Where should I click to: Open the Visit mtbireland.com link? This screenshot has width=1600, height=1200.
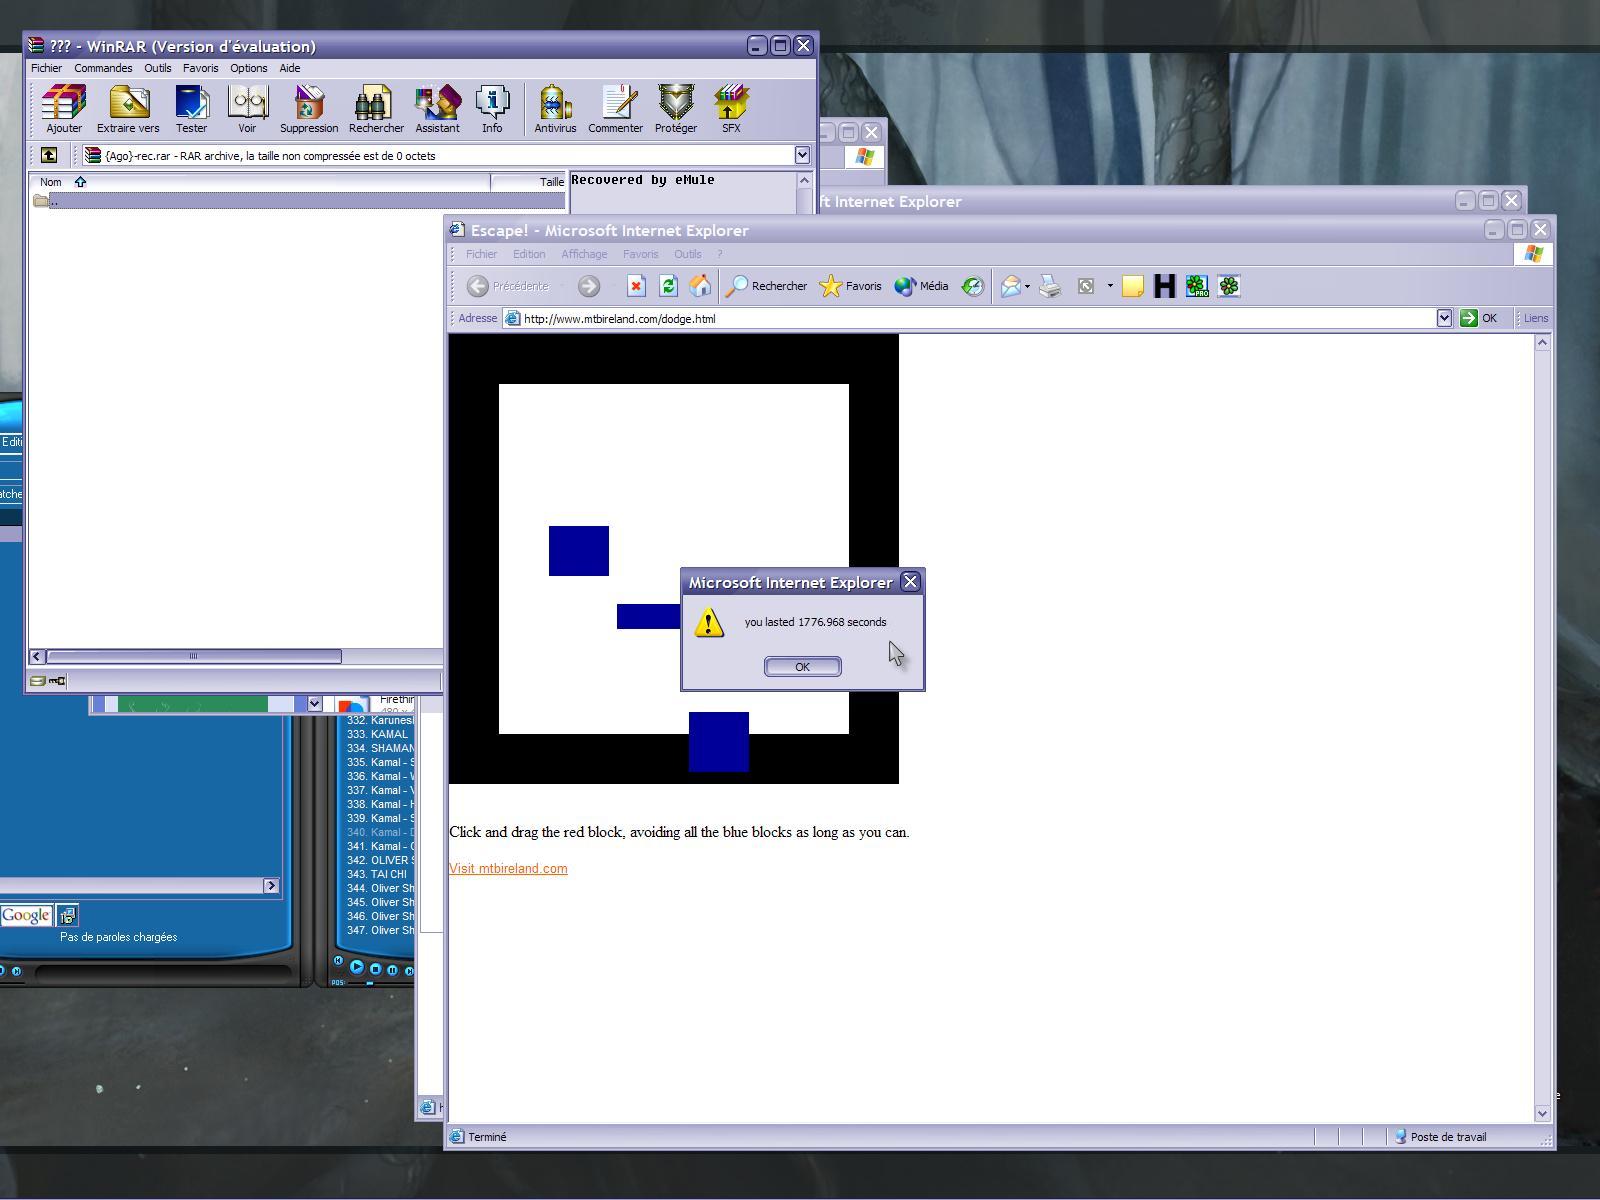pos(508,868)
